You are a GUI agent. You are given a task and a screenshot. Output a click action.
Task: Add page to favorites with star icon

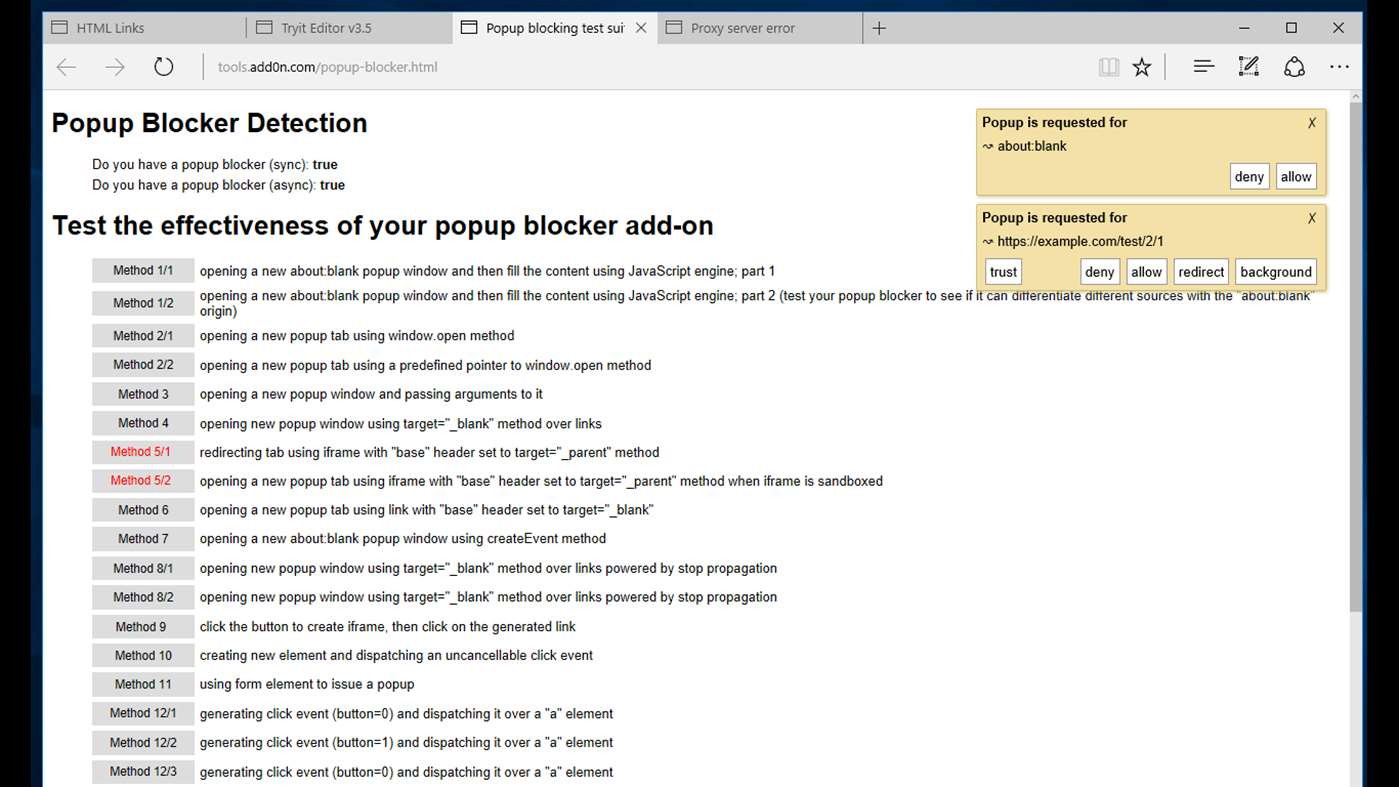[1142, 67]
